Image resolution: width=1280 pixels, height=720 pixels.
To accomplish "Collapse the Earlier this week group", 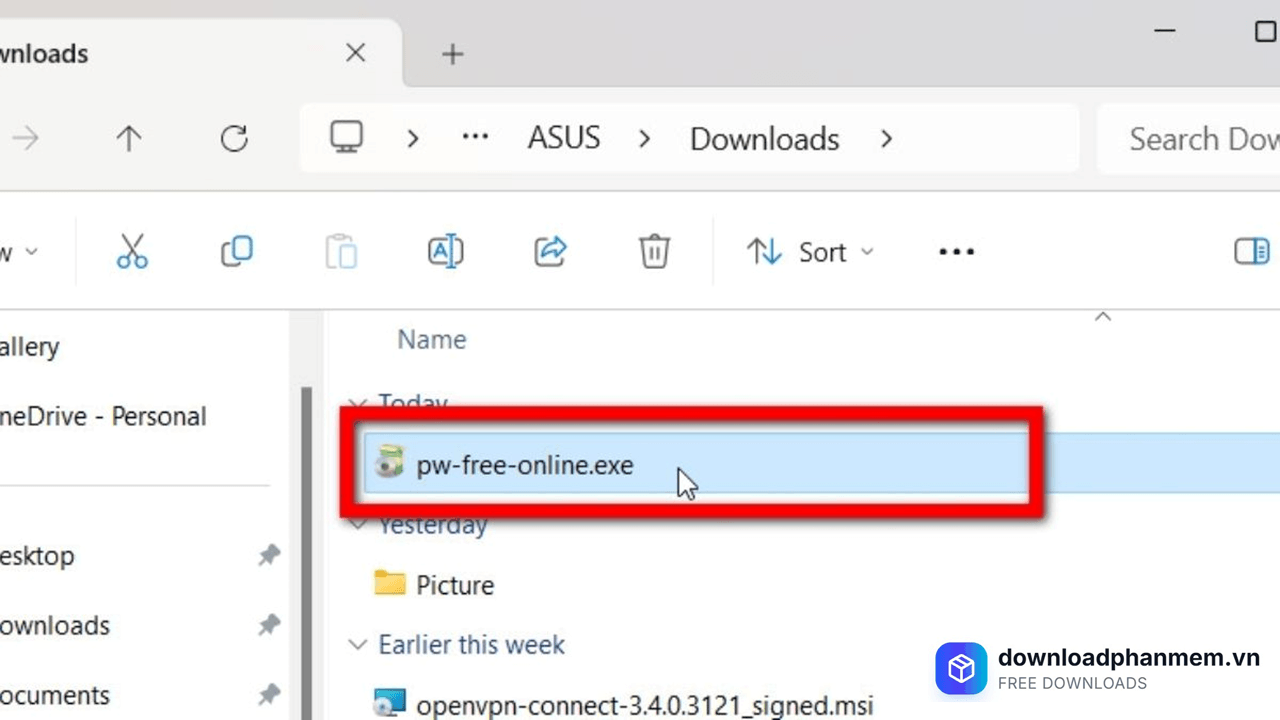I will tap(358, 644).
